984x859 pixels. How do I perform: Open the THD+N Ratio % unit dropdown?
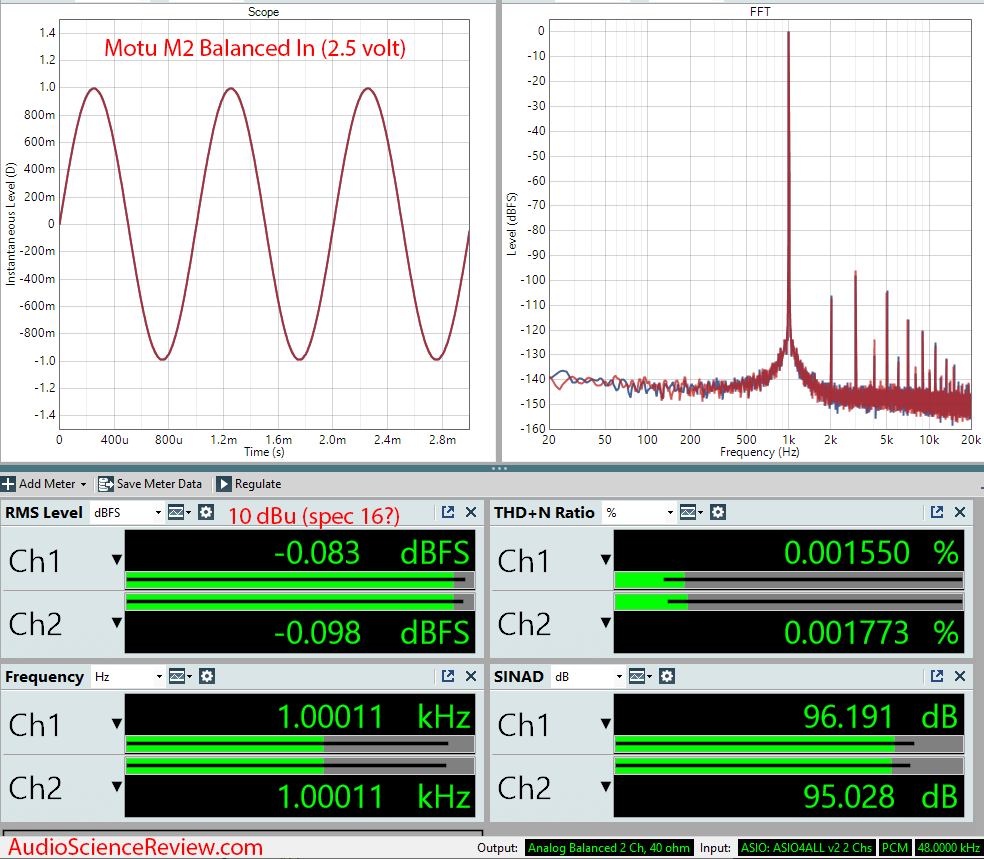(639, 513)
